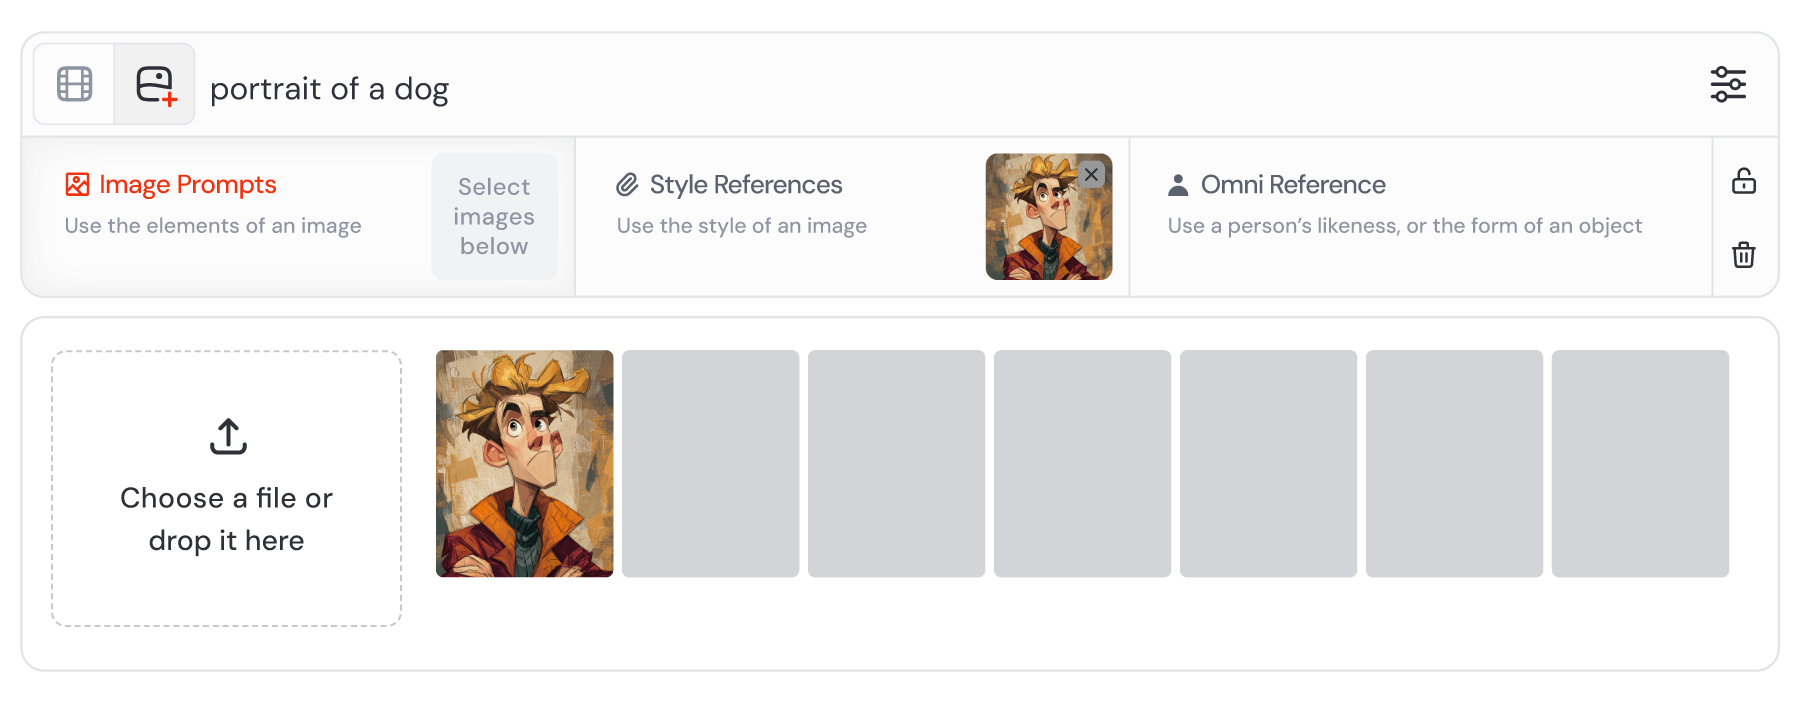1800x706 pixels.
Task: Select the Style References section
Action: tap(745, 185)
